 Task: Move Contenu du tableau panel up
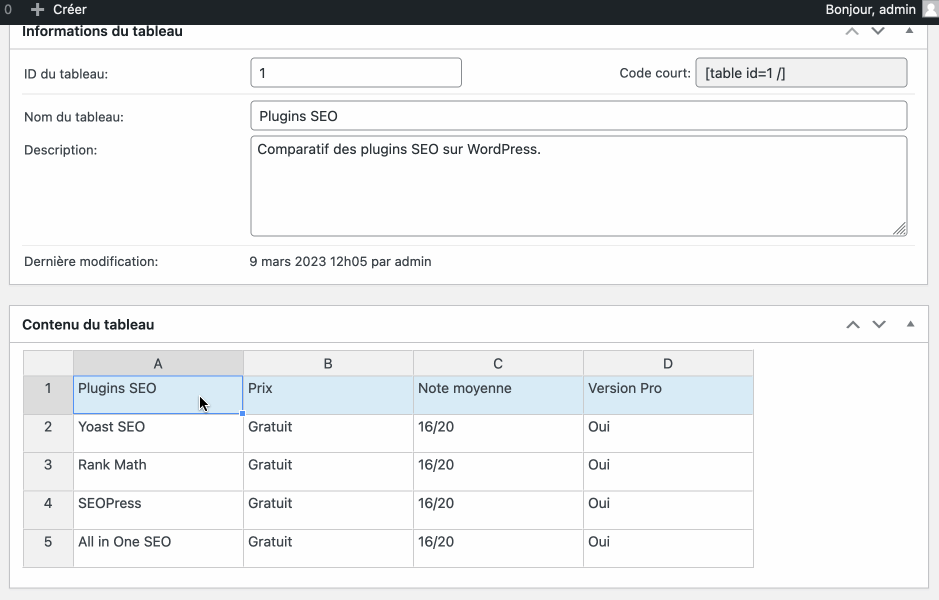tap(853, 325)
